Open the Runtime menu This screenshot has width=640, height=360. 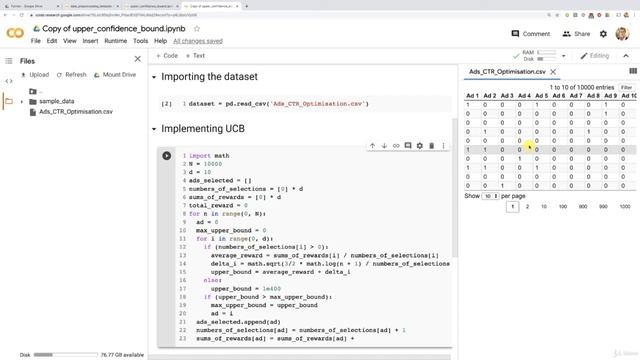point(116,41)
